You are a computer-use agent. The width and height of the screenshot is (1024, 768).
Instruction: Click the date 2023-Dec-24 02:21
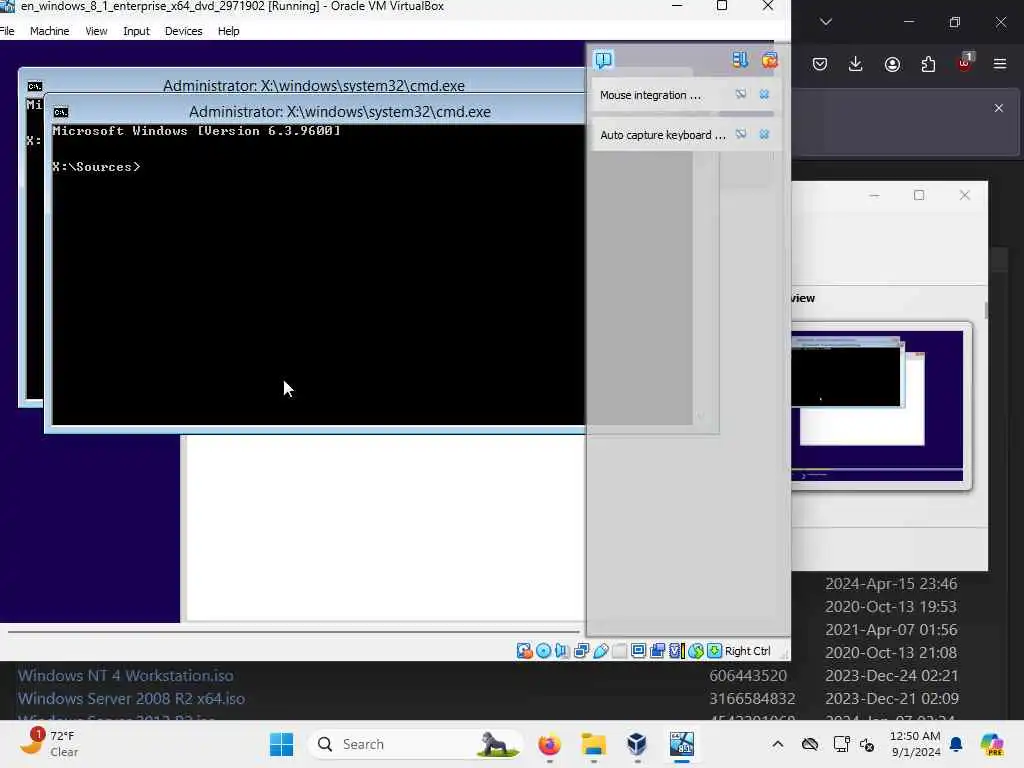pos(891,675)
